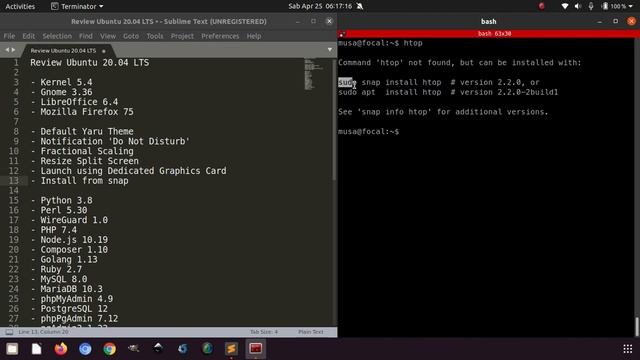
Task: Click the notifications-disabled bell icon
Action: (x=360, y=6)
